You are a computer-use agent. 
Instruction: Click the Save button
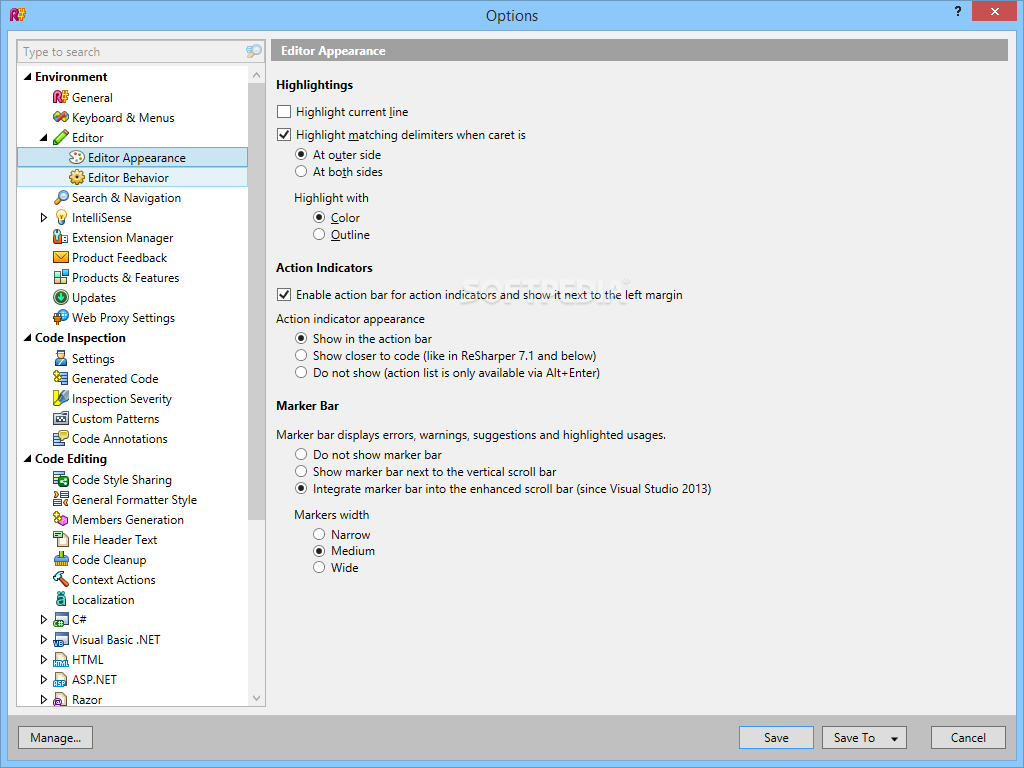coord(776,738)
